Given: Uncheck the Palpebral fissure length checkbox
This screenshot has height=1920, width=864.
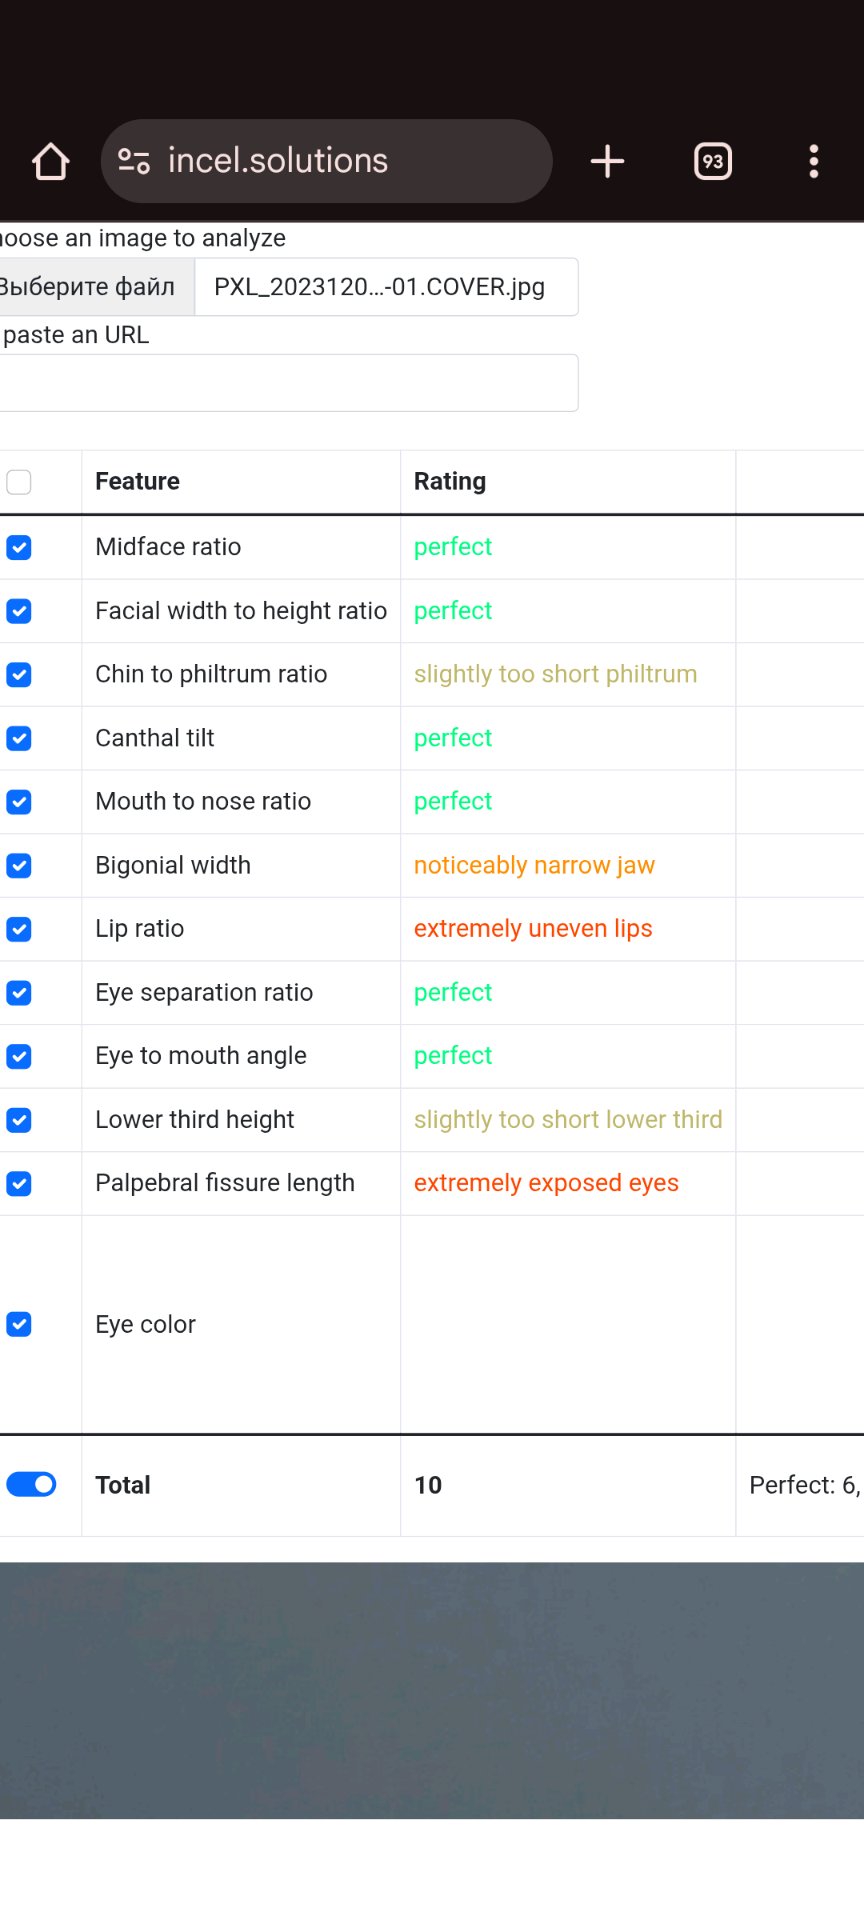Looking at the screenshot, I should [x=19, y=1184].
